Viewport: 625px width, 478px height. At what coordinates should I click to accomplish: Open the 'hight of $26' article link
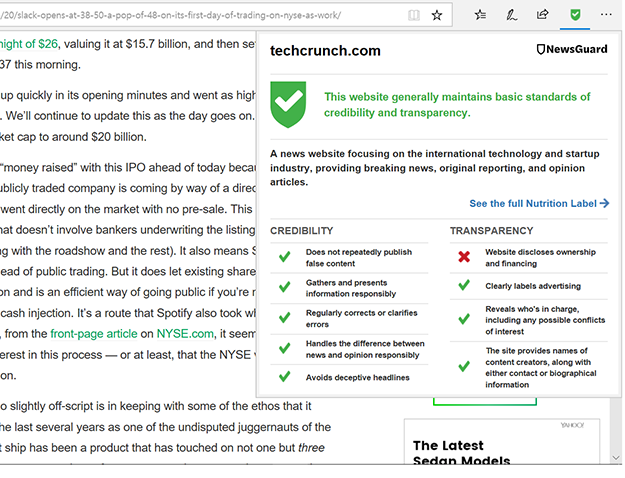click(29, 44)
